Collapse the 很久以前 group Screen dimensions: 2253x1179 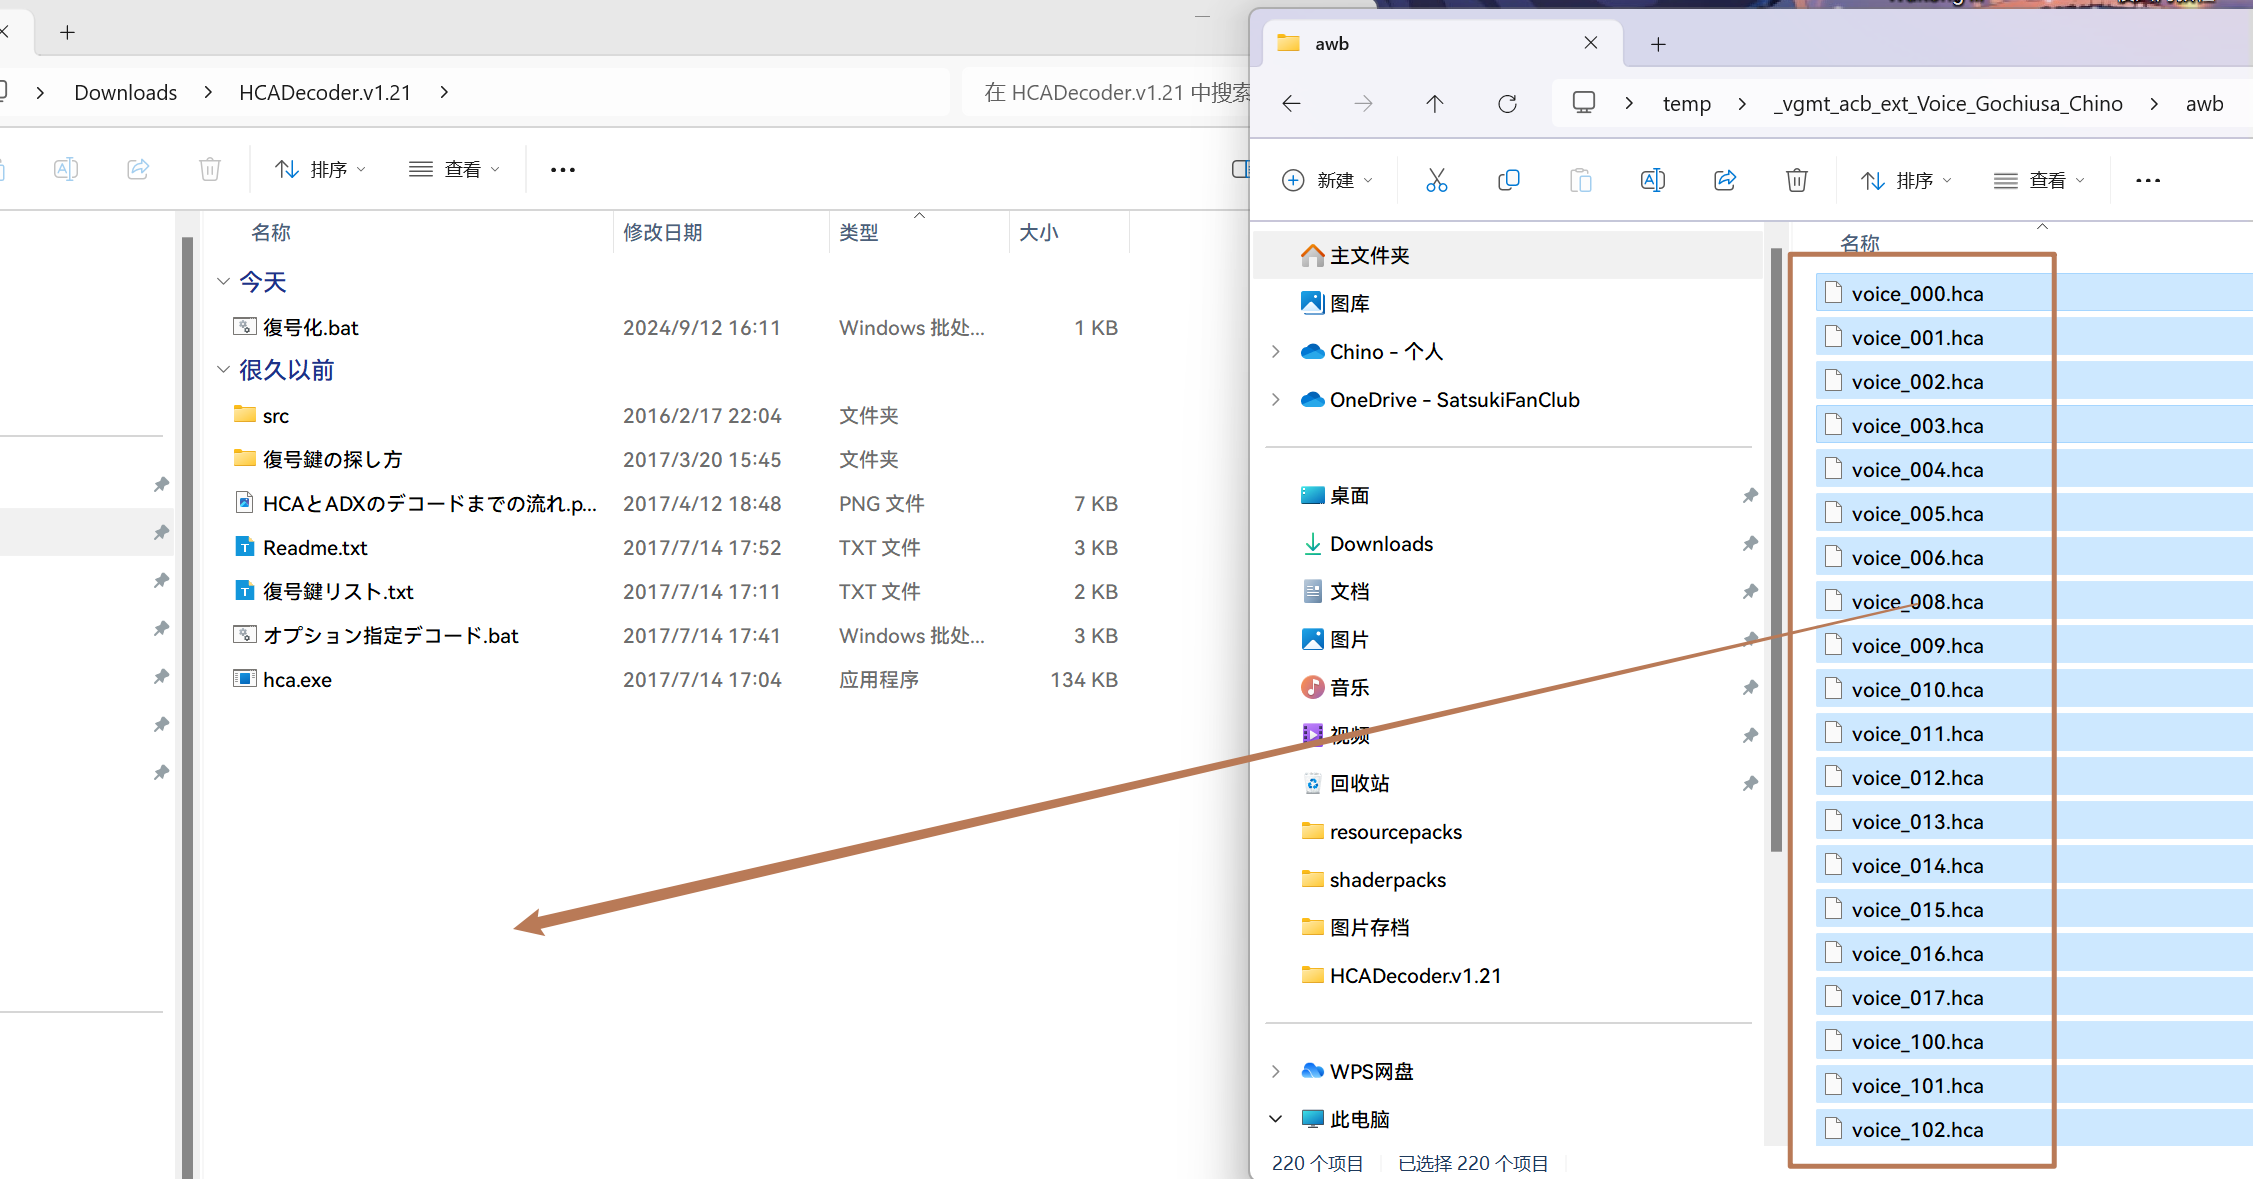tap(223, 370)
